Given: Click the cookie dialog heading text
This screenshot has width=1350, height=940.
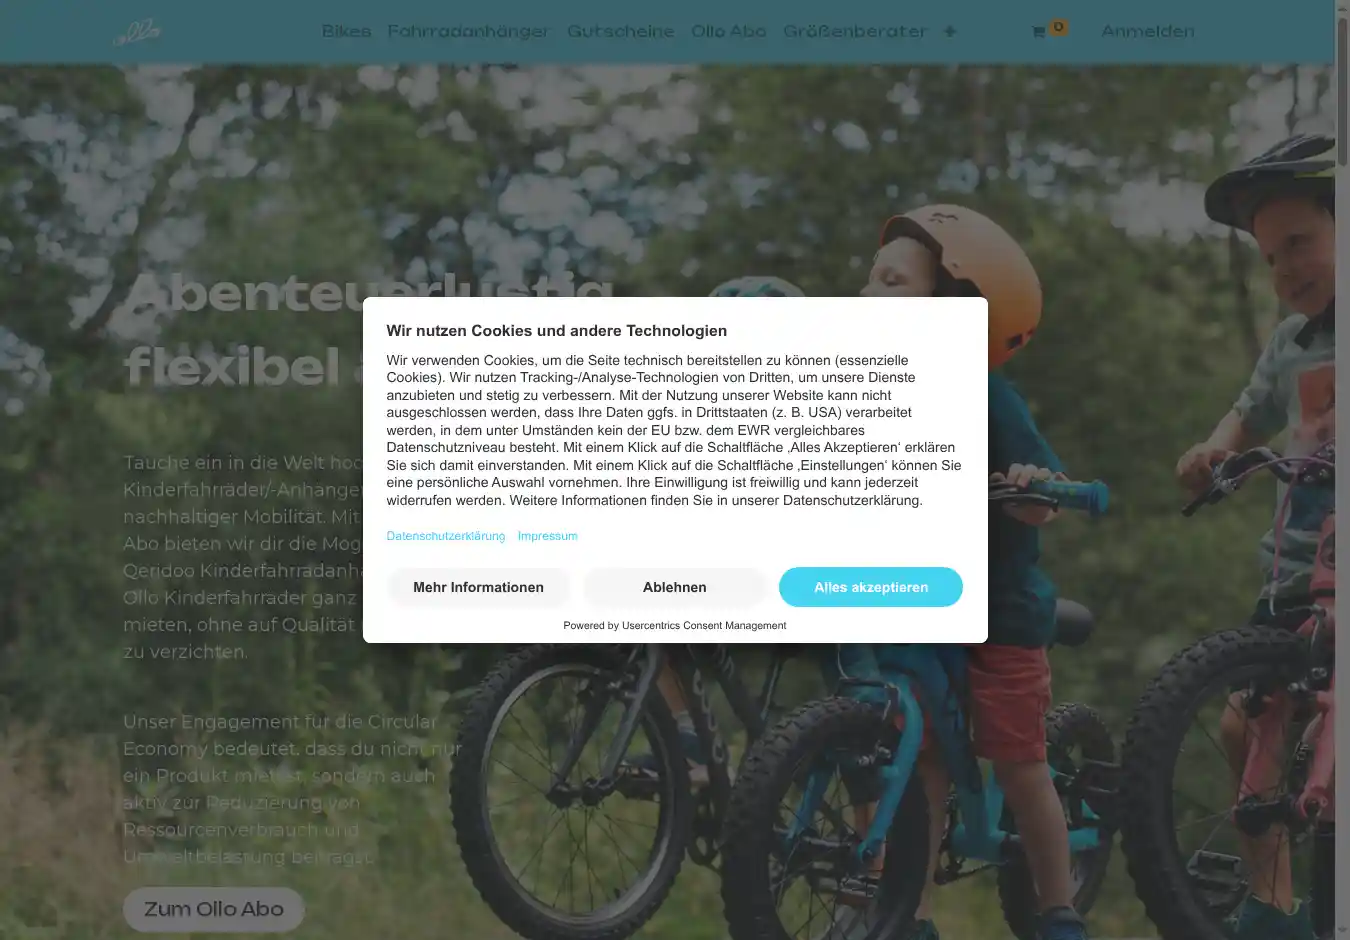Looking at the screenshot, I should (557, 331).
